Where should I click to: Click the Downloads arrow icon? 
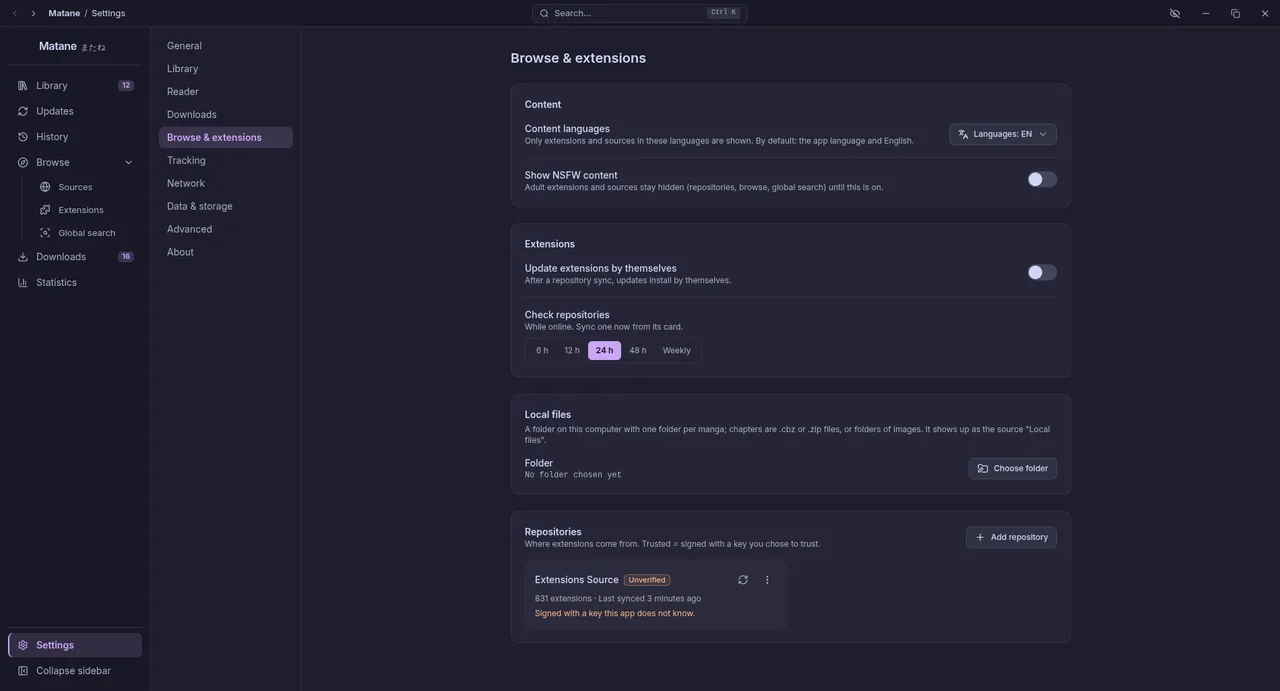(23, 257)
